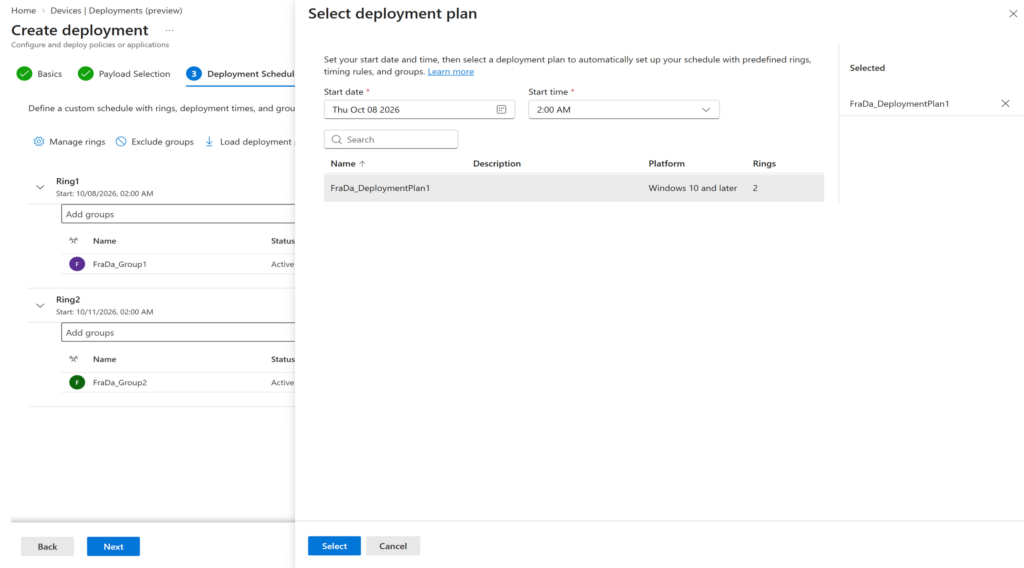Click the Select button
The width and height of the screenshot is (1024, 568).
[x=334, y=546]
